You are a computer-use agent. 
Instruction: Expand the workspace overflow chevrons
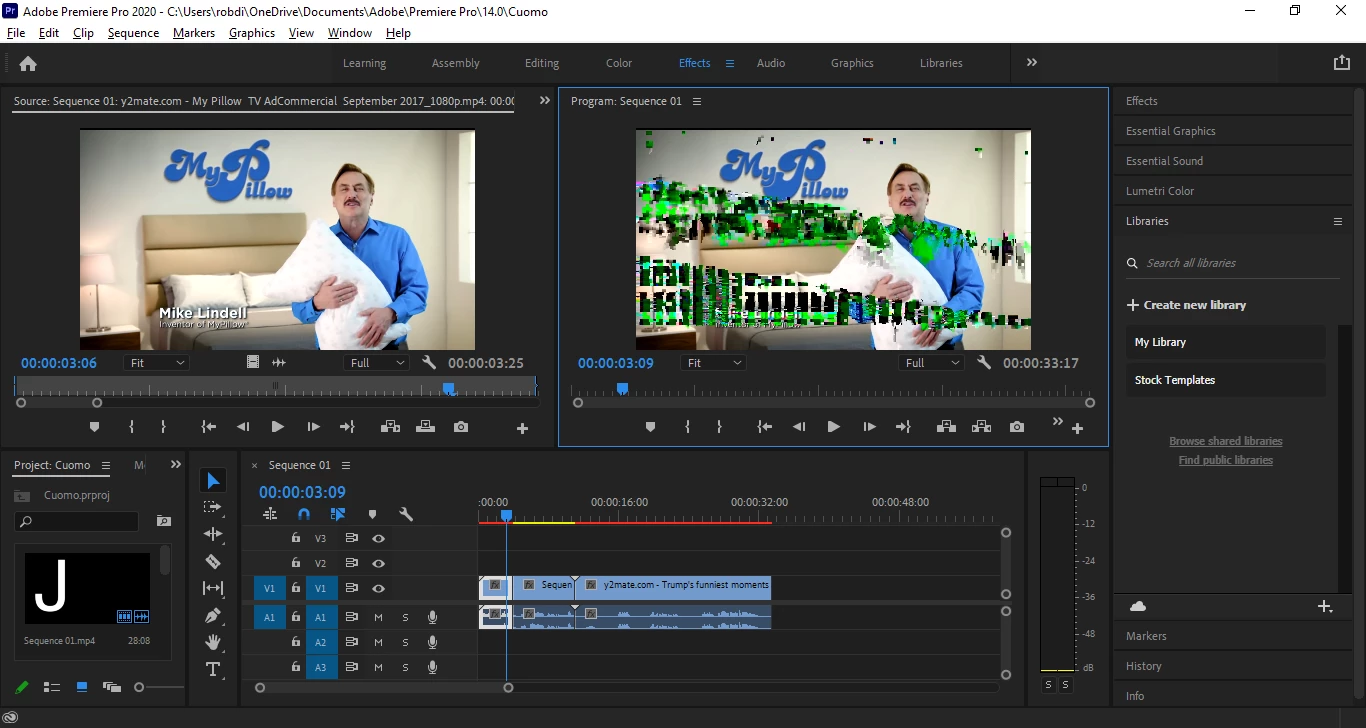pyautogui.click(x=1032, y=63)
